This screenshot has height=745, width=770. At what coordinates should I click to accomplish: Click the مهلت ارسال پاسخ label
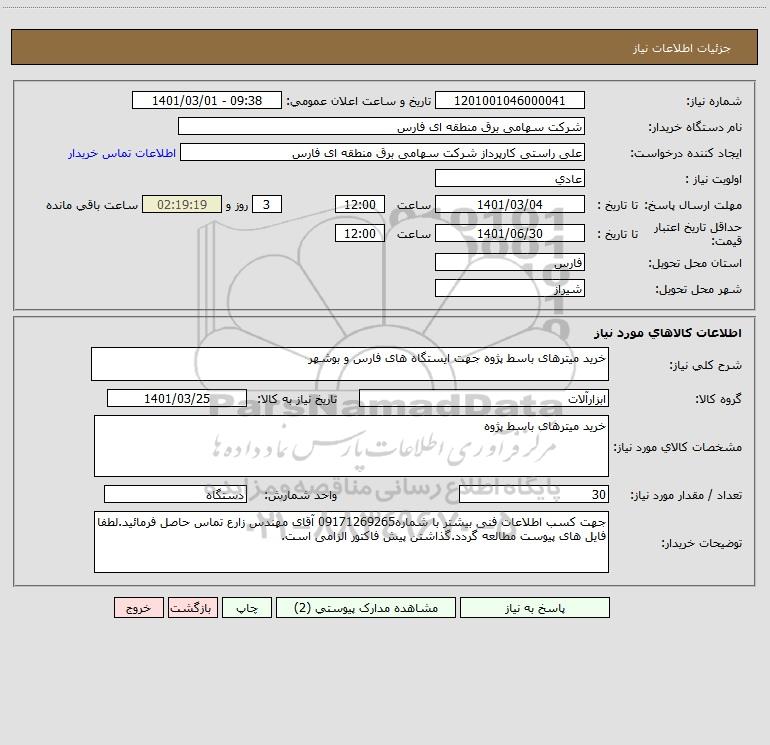(x=693, y=205)
